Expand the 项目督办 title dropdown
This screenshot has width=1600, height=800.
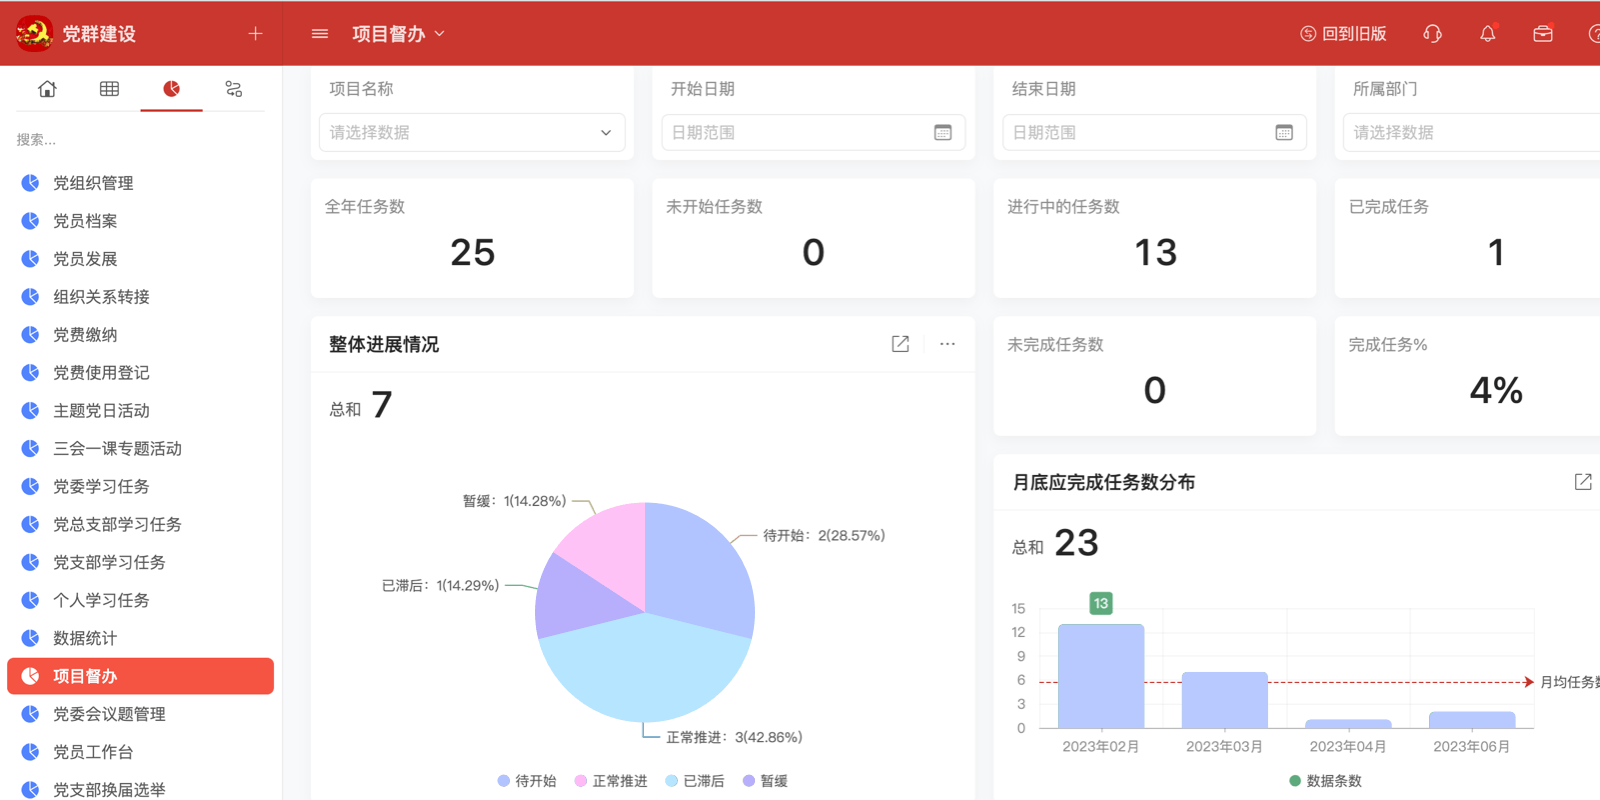click(x=398, y=34)
